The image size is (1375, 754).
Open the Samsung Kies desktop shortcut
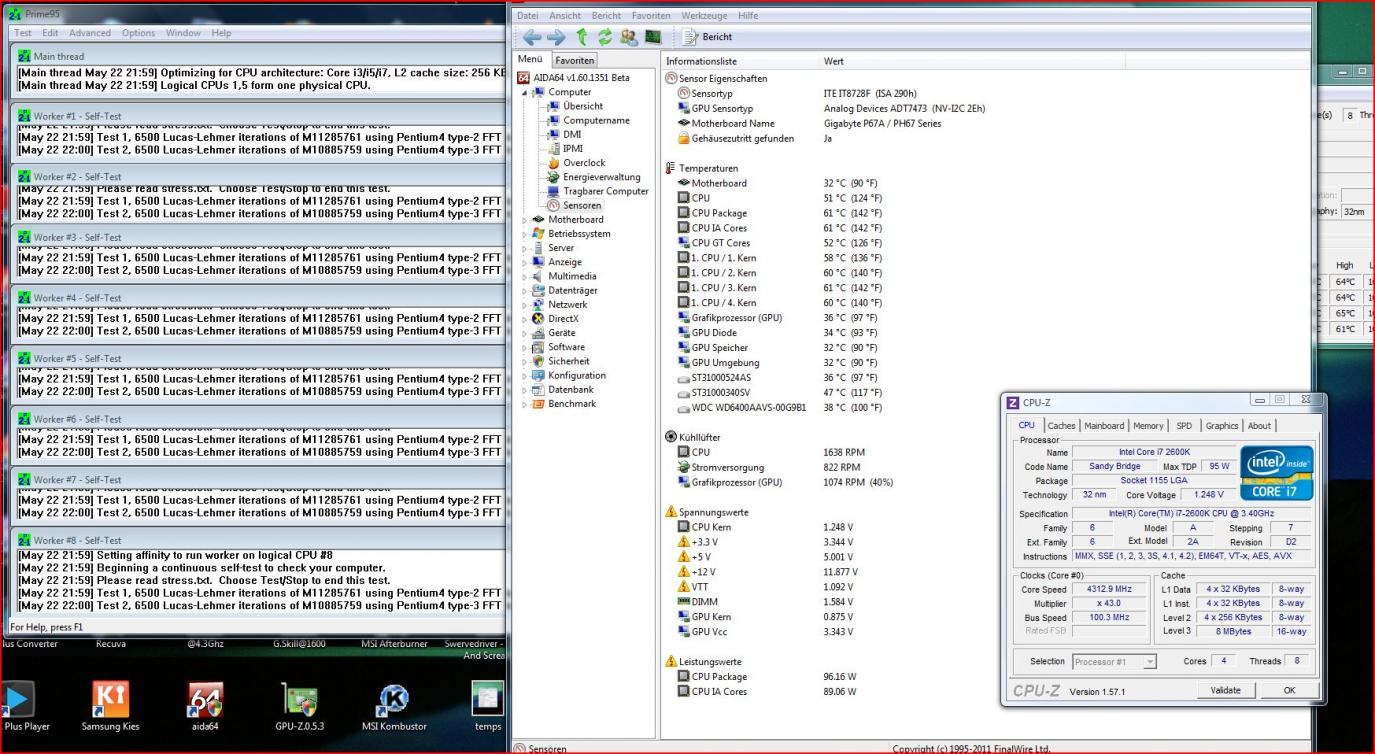pyautogui.click(x=111, y=706)
